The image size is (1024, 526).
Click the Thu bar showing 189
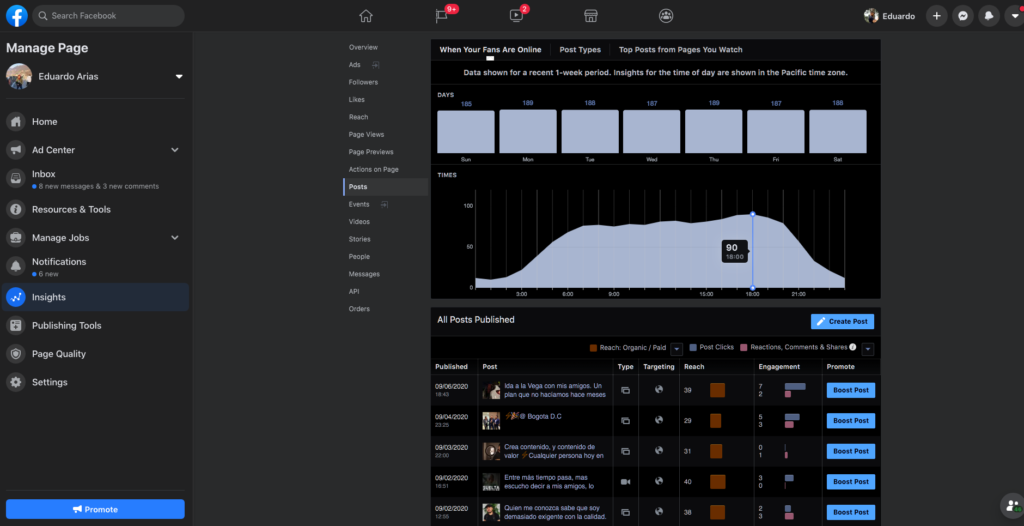click(x=714, y=131)
